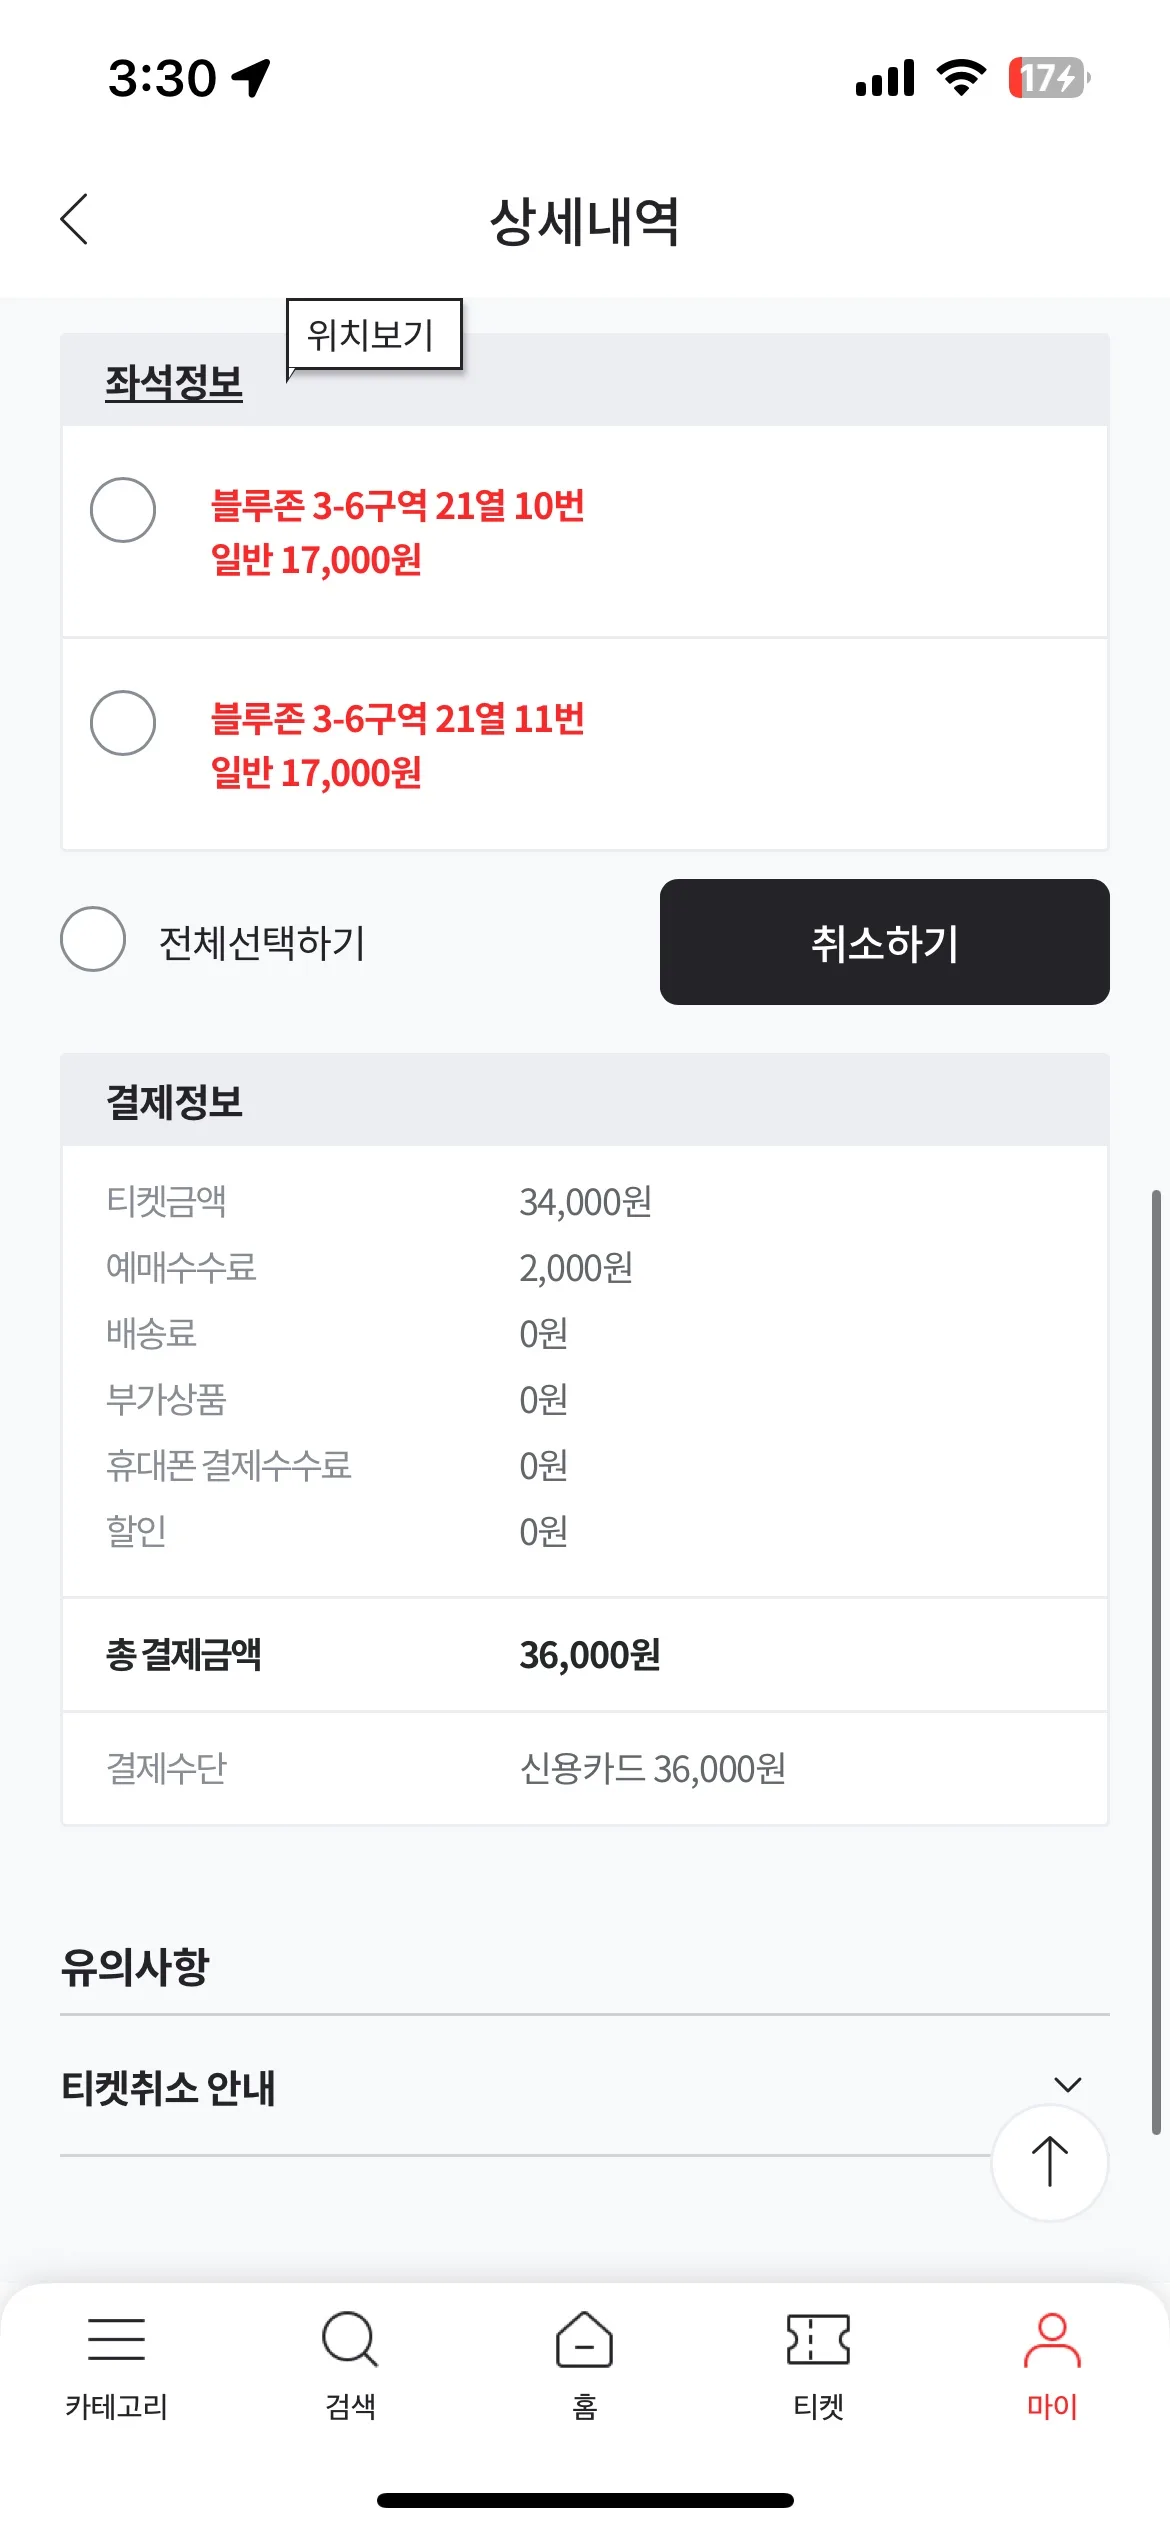Screen dimensions: 1170x2532
Task: Click the 취소하기 cancel button
Action: [885, 942]
